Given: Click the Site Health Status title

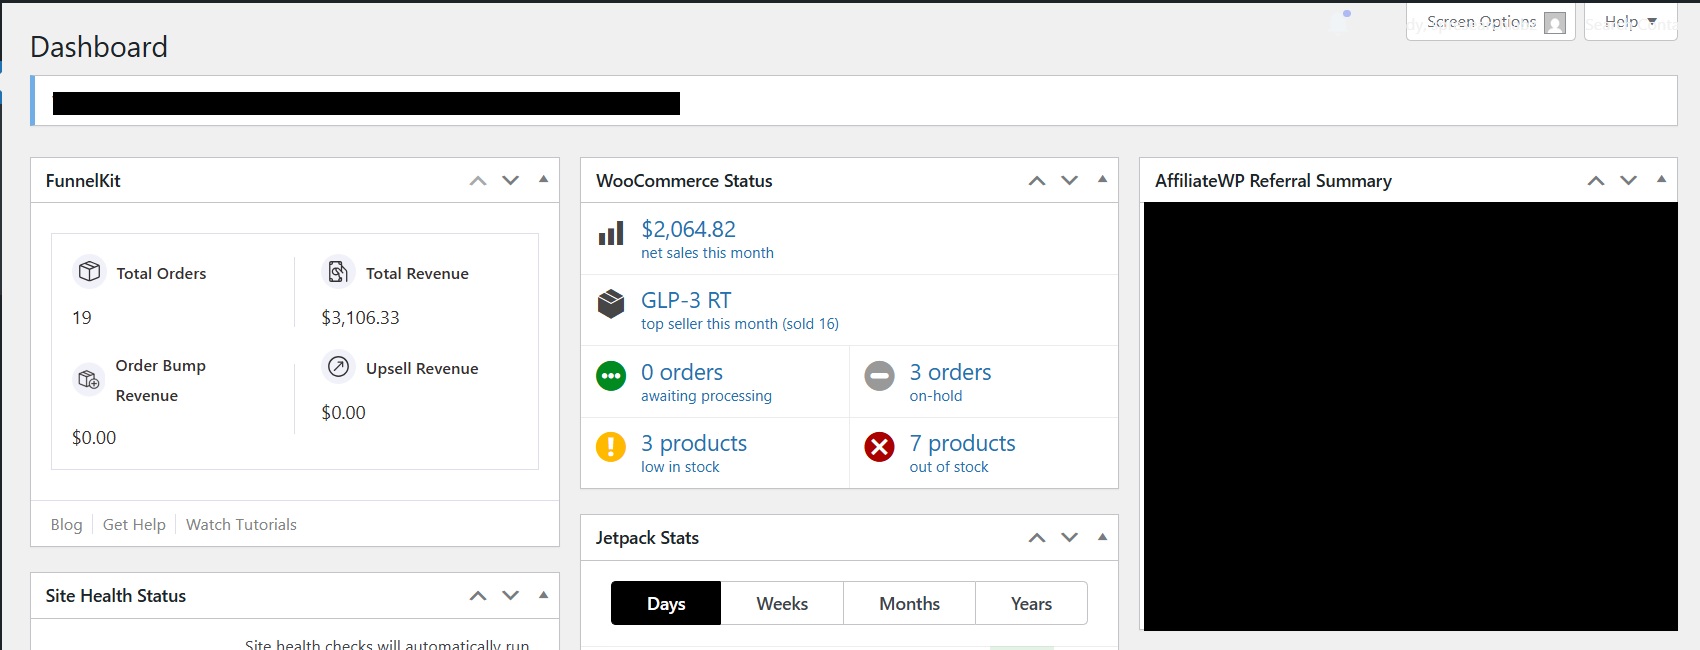Looking at the screenshot, I should point(116,596).
